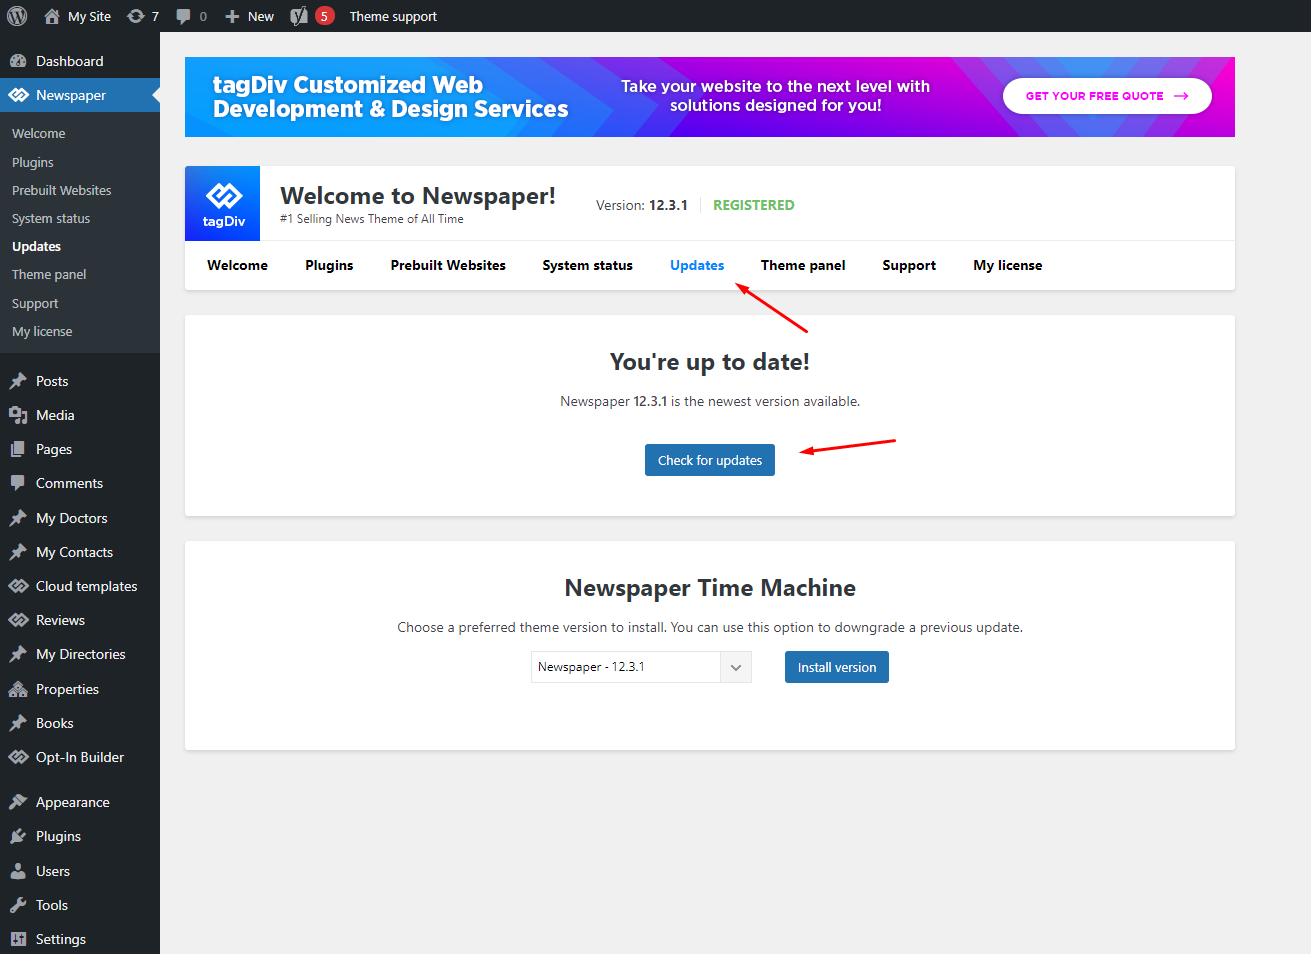Click the tagDiv web development banner heading

pyautogui.click(x=390, y=97)
